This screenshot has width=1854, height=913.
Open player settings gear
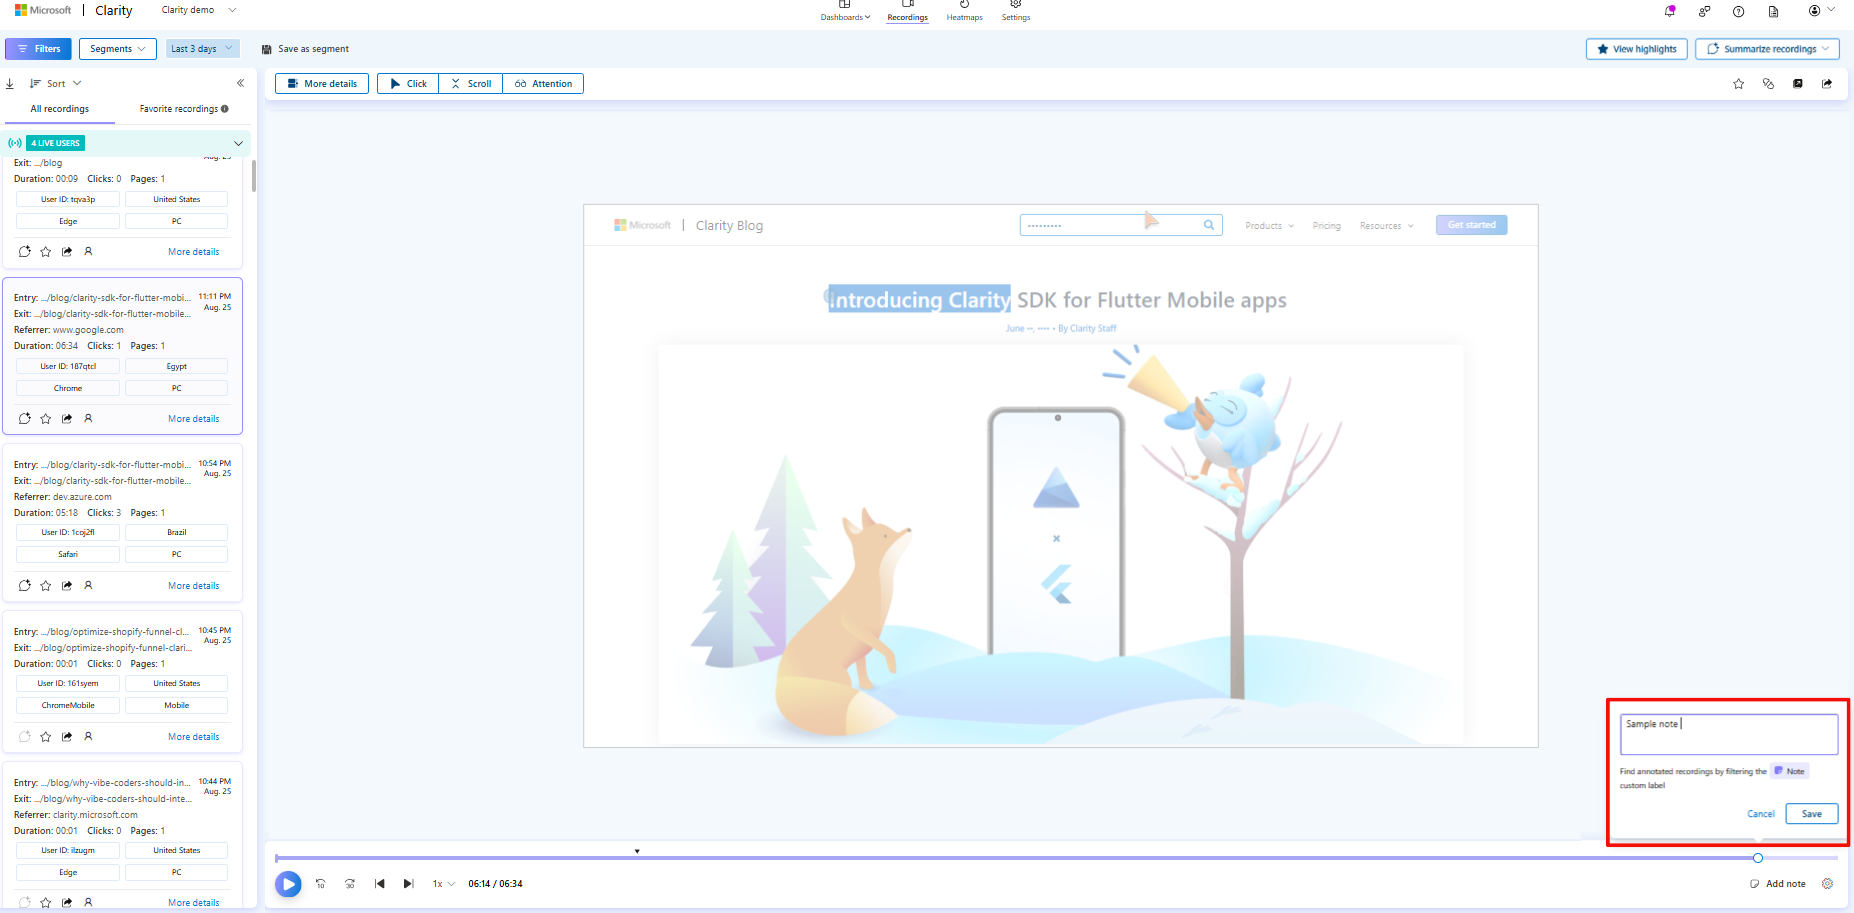tap(1828, 884)
